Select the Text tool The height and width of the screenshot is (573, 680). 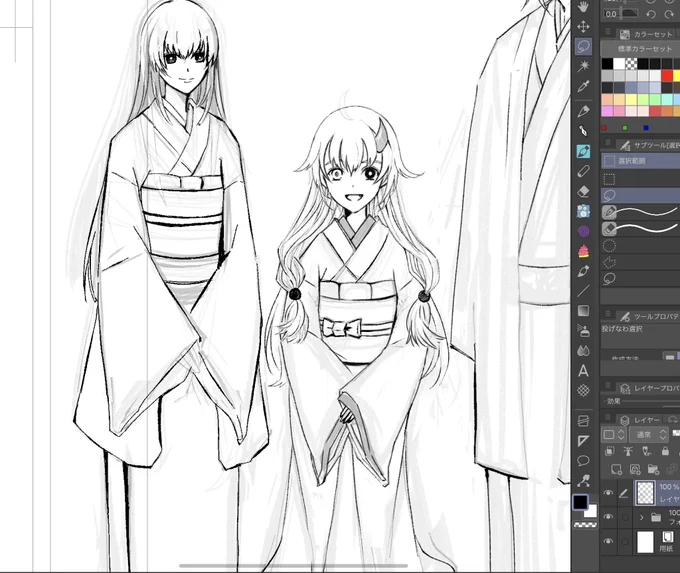pos(584,371)
